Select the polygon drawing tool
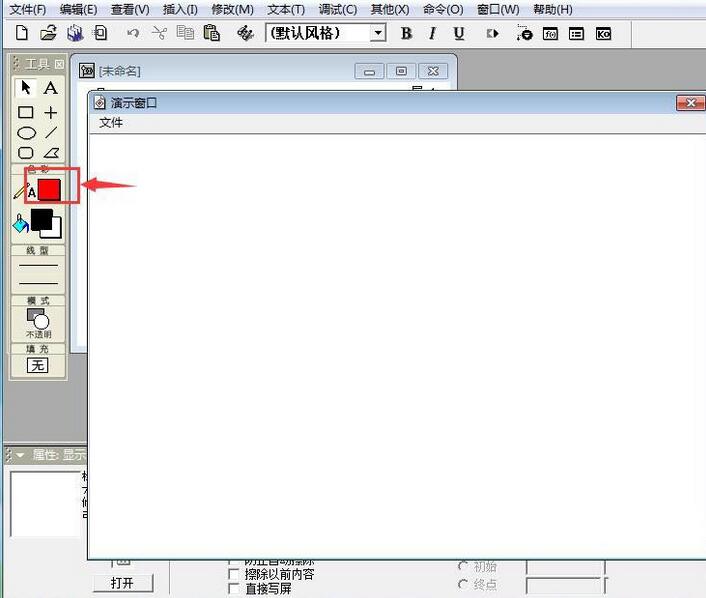Screen dimensions: 706x598 pos(51,153)
